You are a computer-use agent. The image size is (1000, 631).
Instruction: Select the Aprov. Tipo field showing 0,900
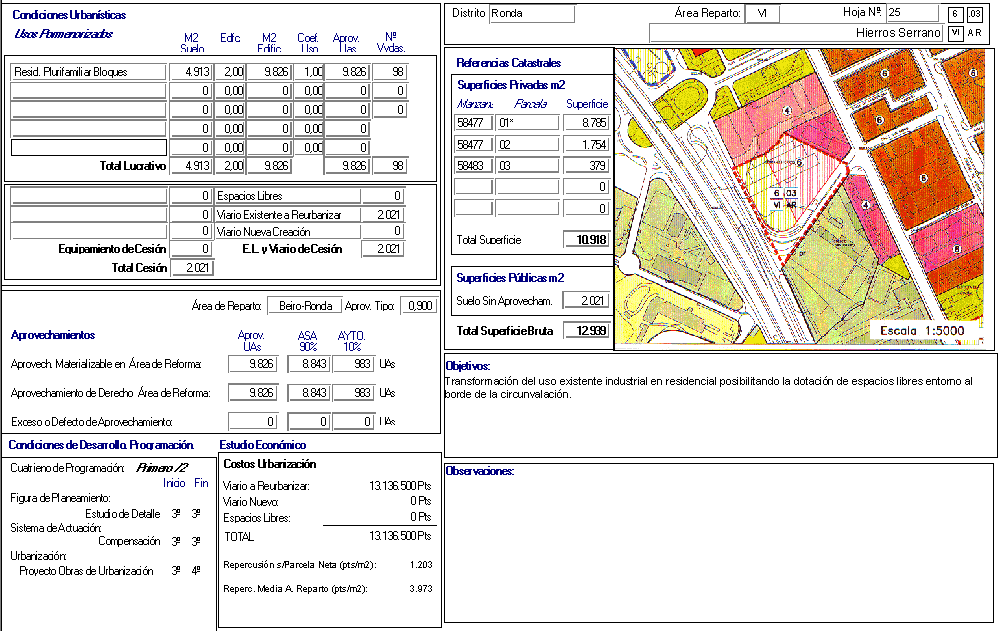417,306
